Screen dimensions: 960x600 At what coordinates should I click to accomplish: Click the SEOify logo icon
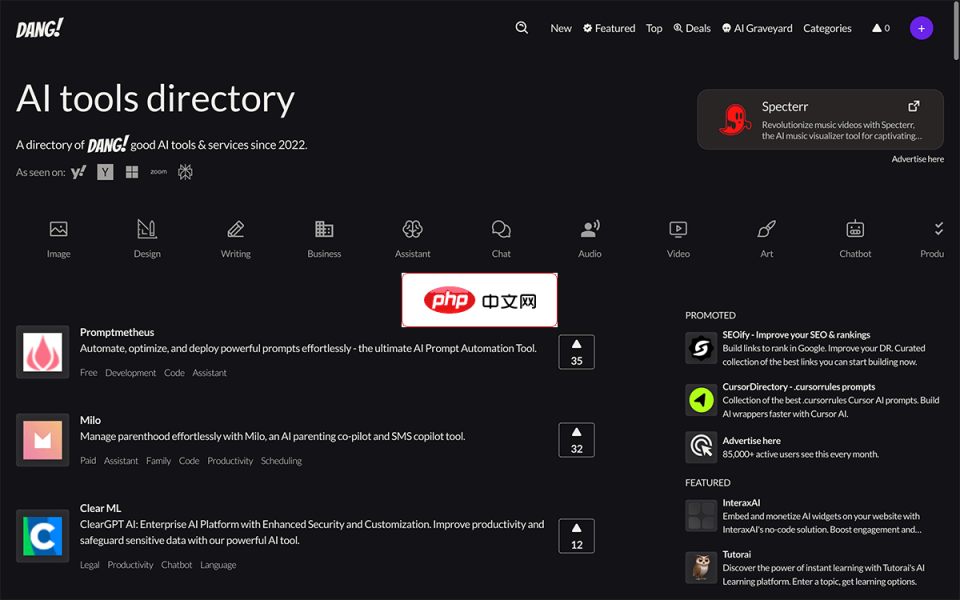click(701, 348)
